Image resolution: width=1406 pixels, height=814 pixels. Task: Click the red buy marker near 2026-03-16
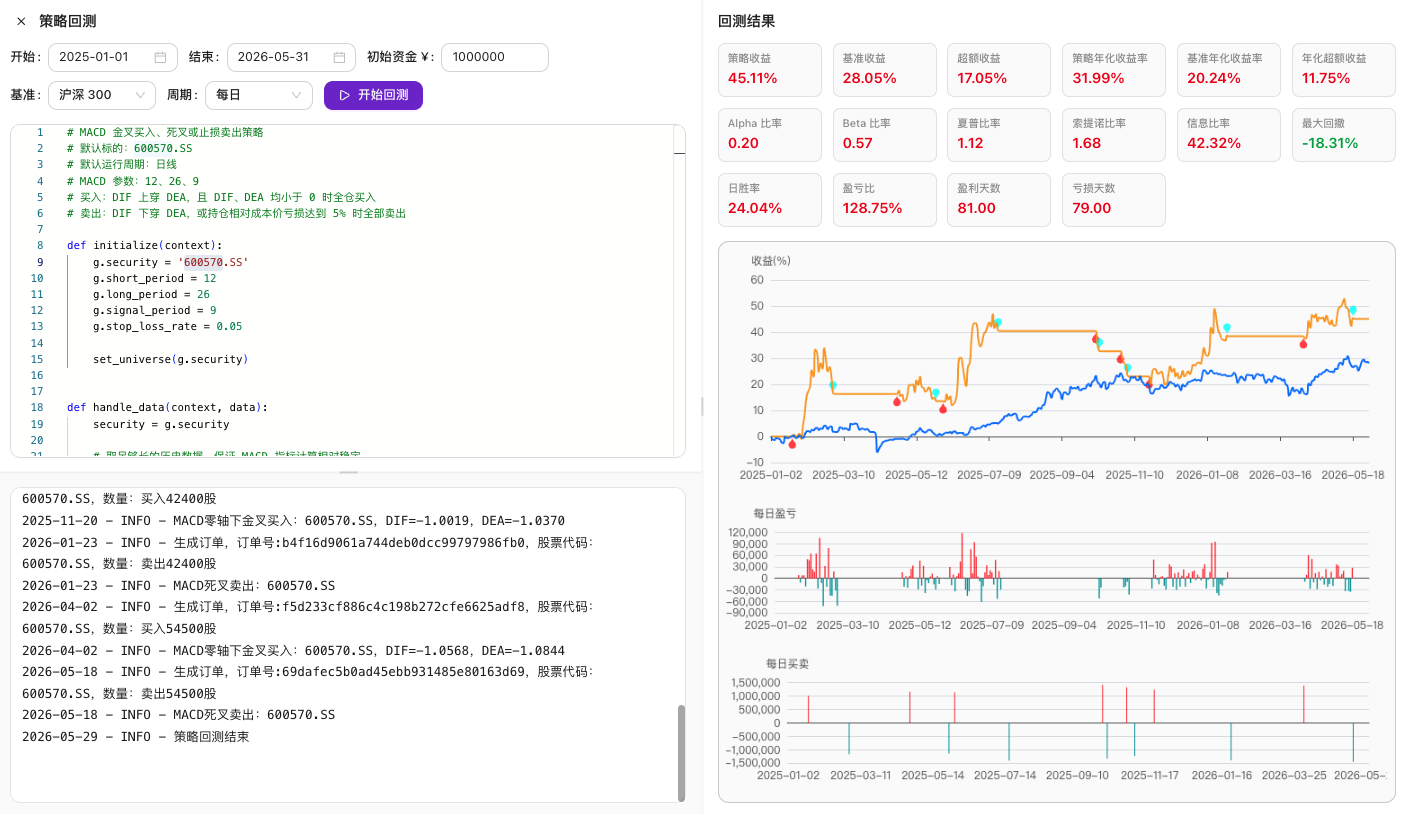pos(1303,344)
